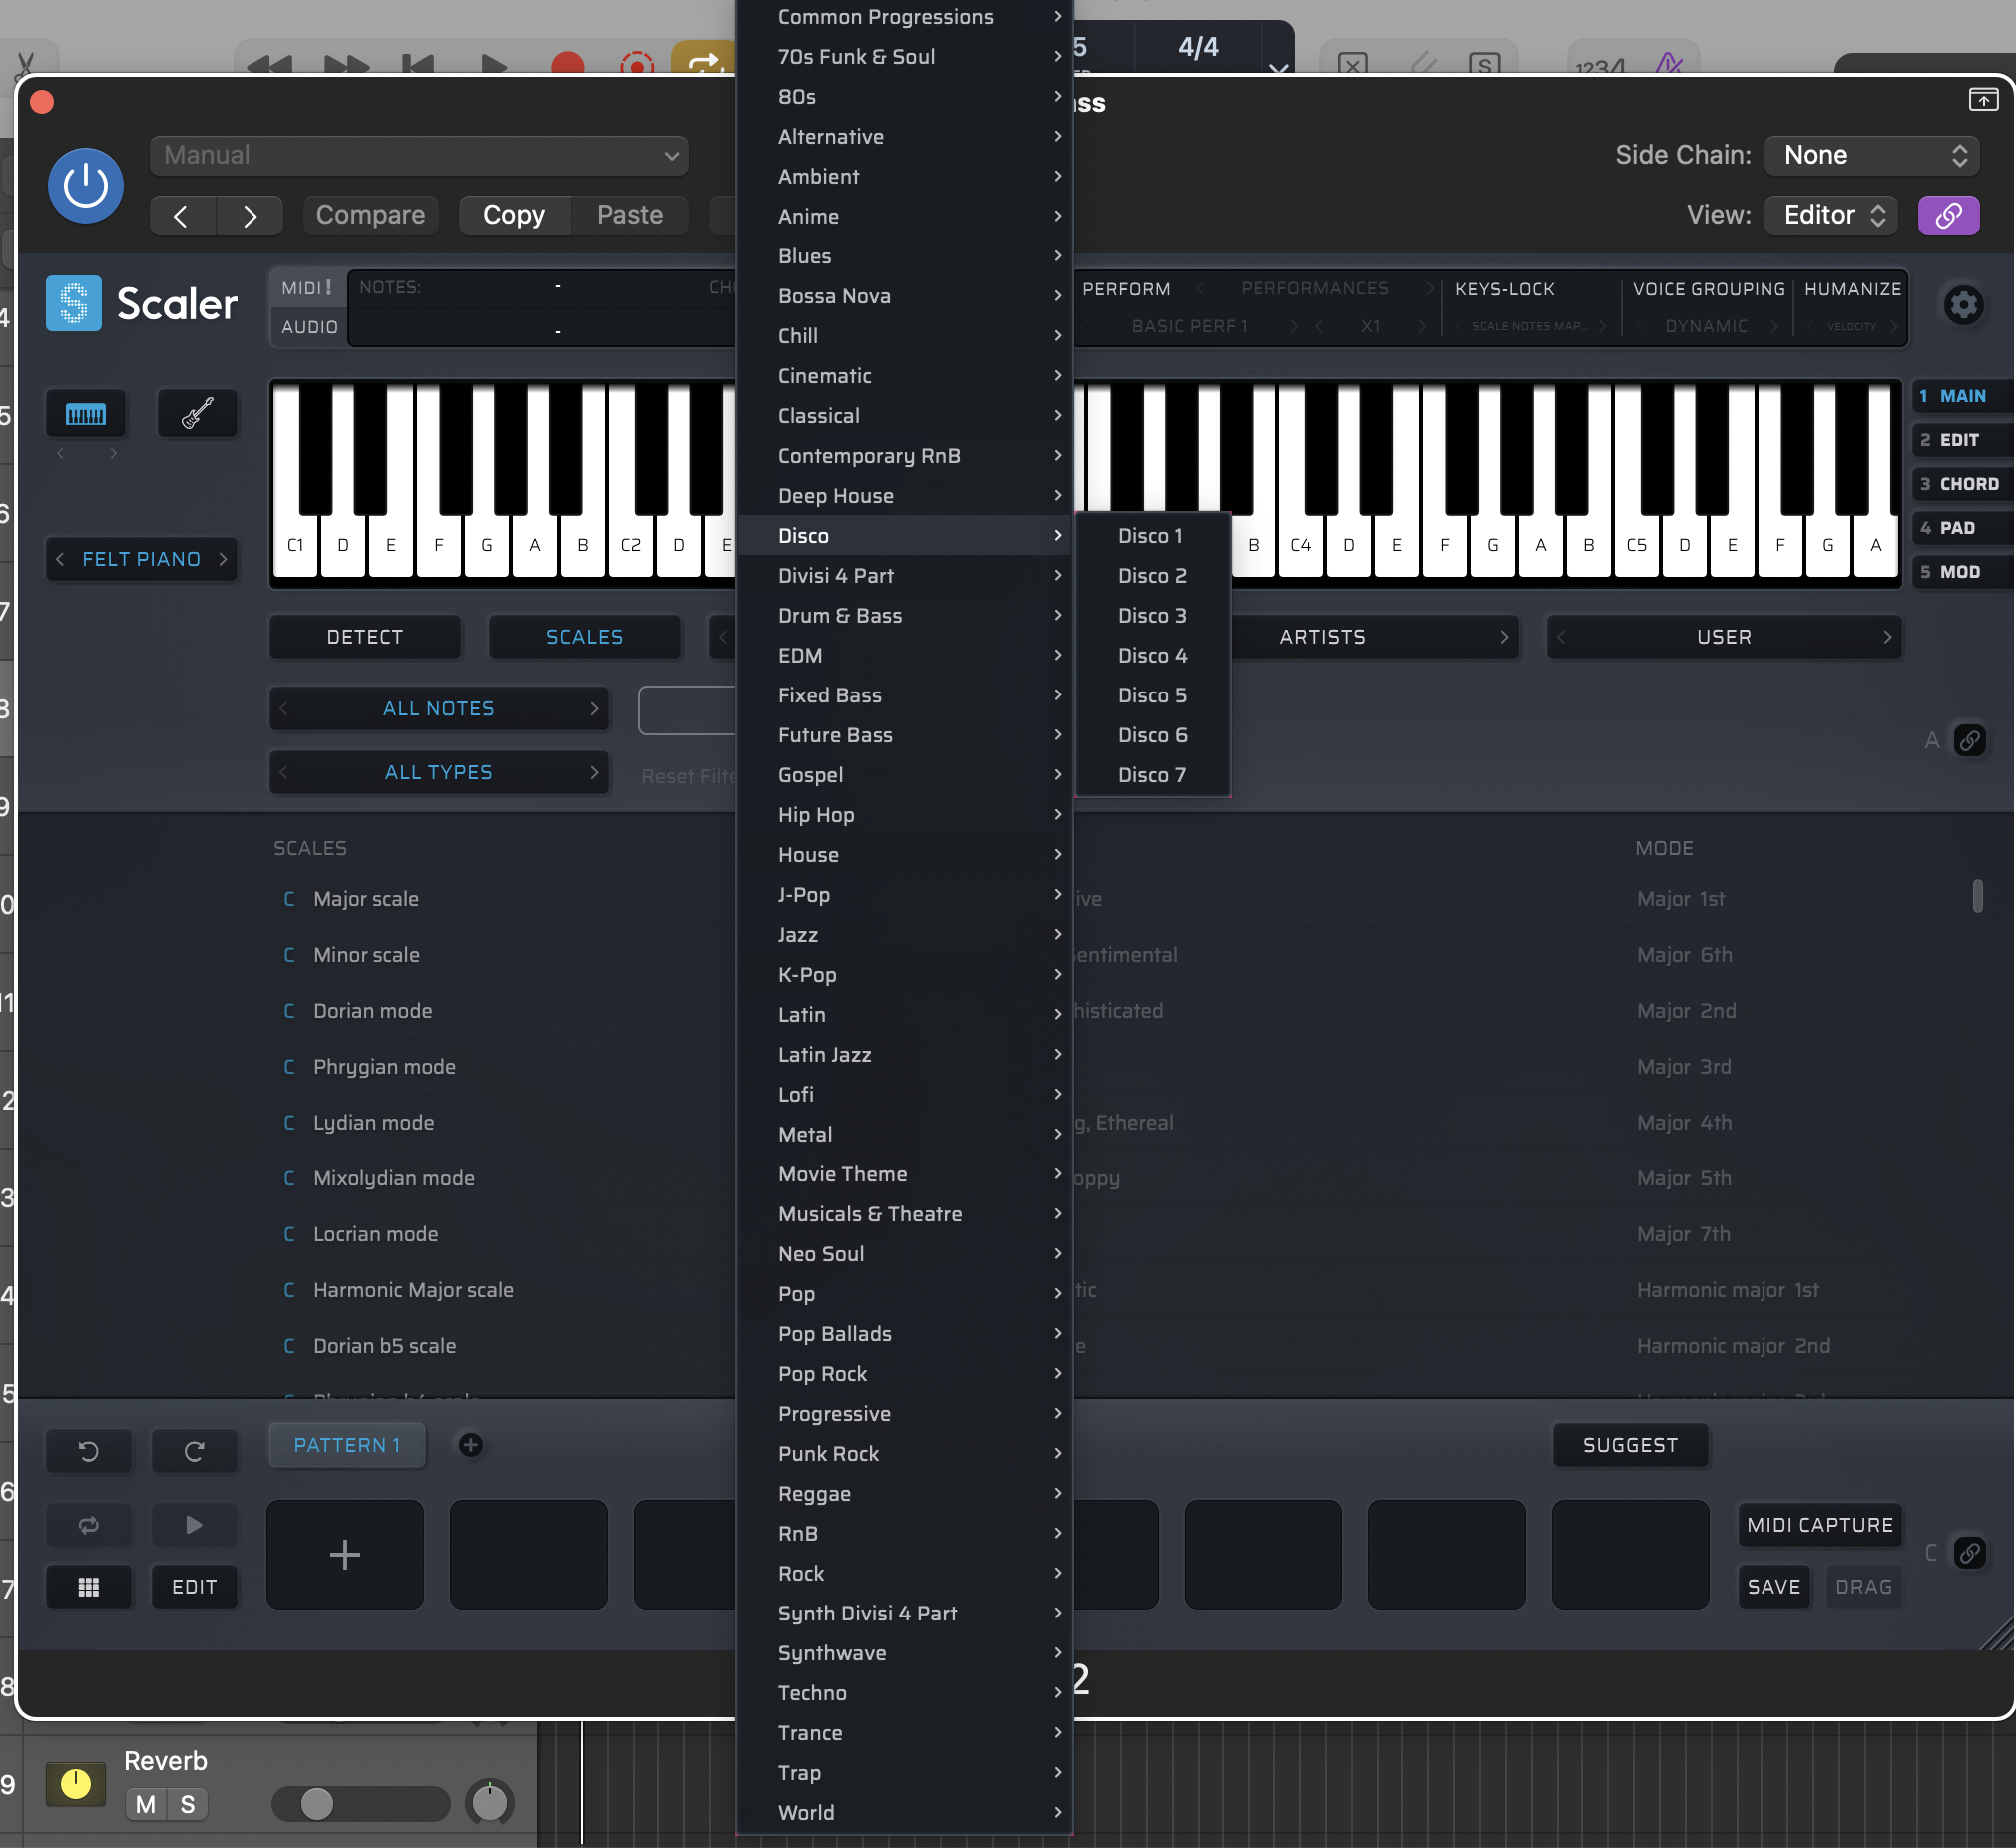Click the purple link button
Image resolution: width=2016 pixels, height=1848 pixels.
(1947, 215)
